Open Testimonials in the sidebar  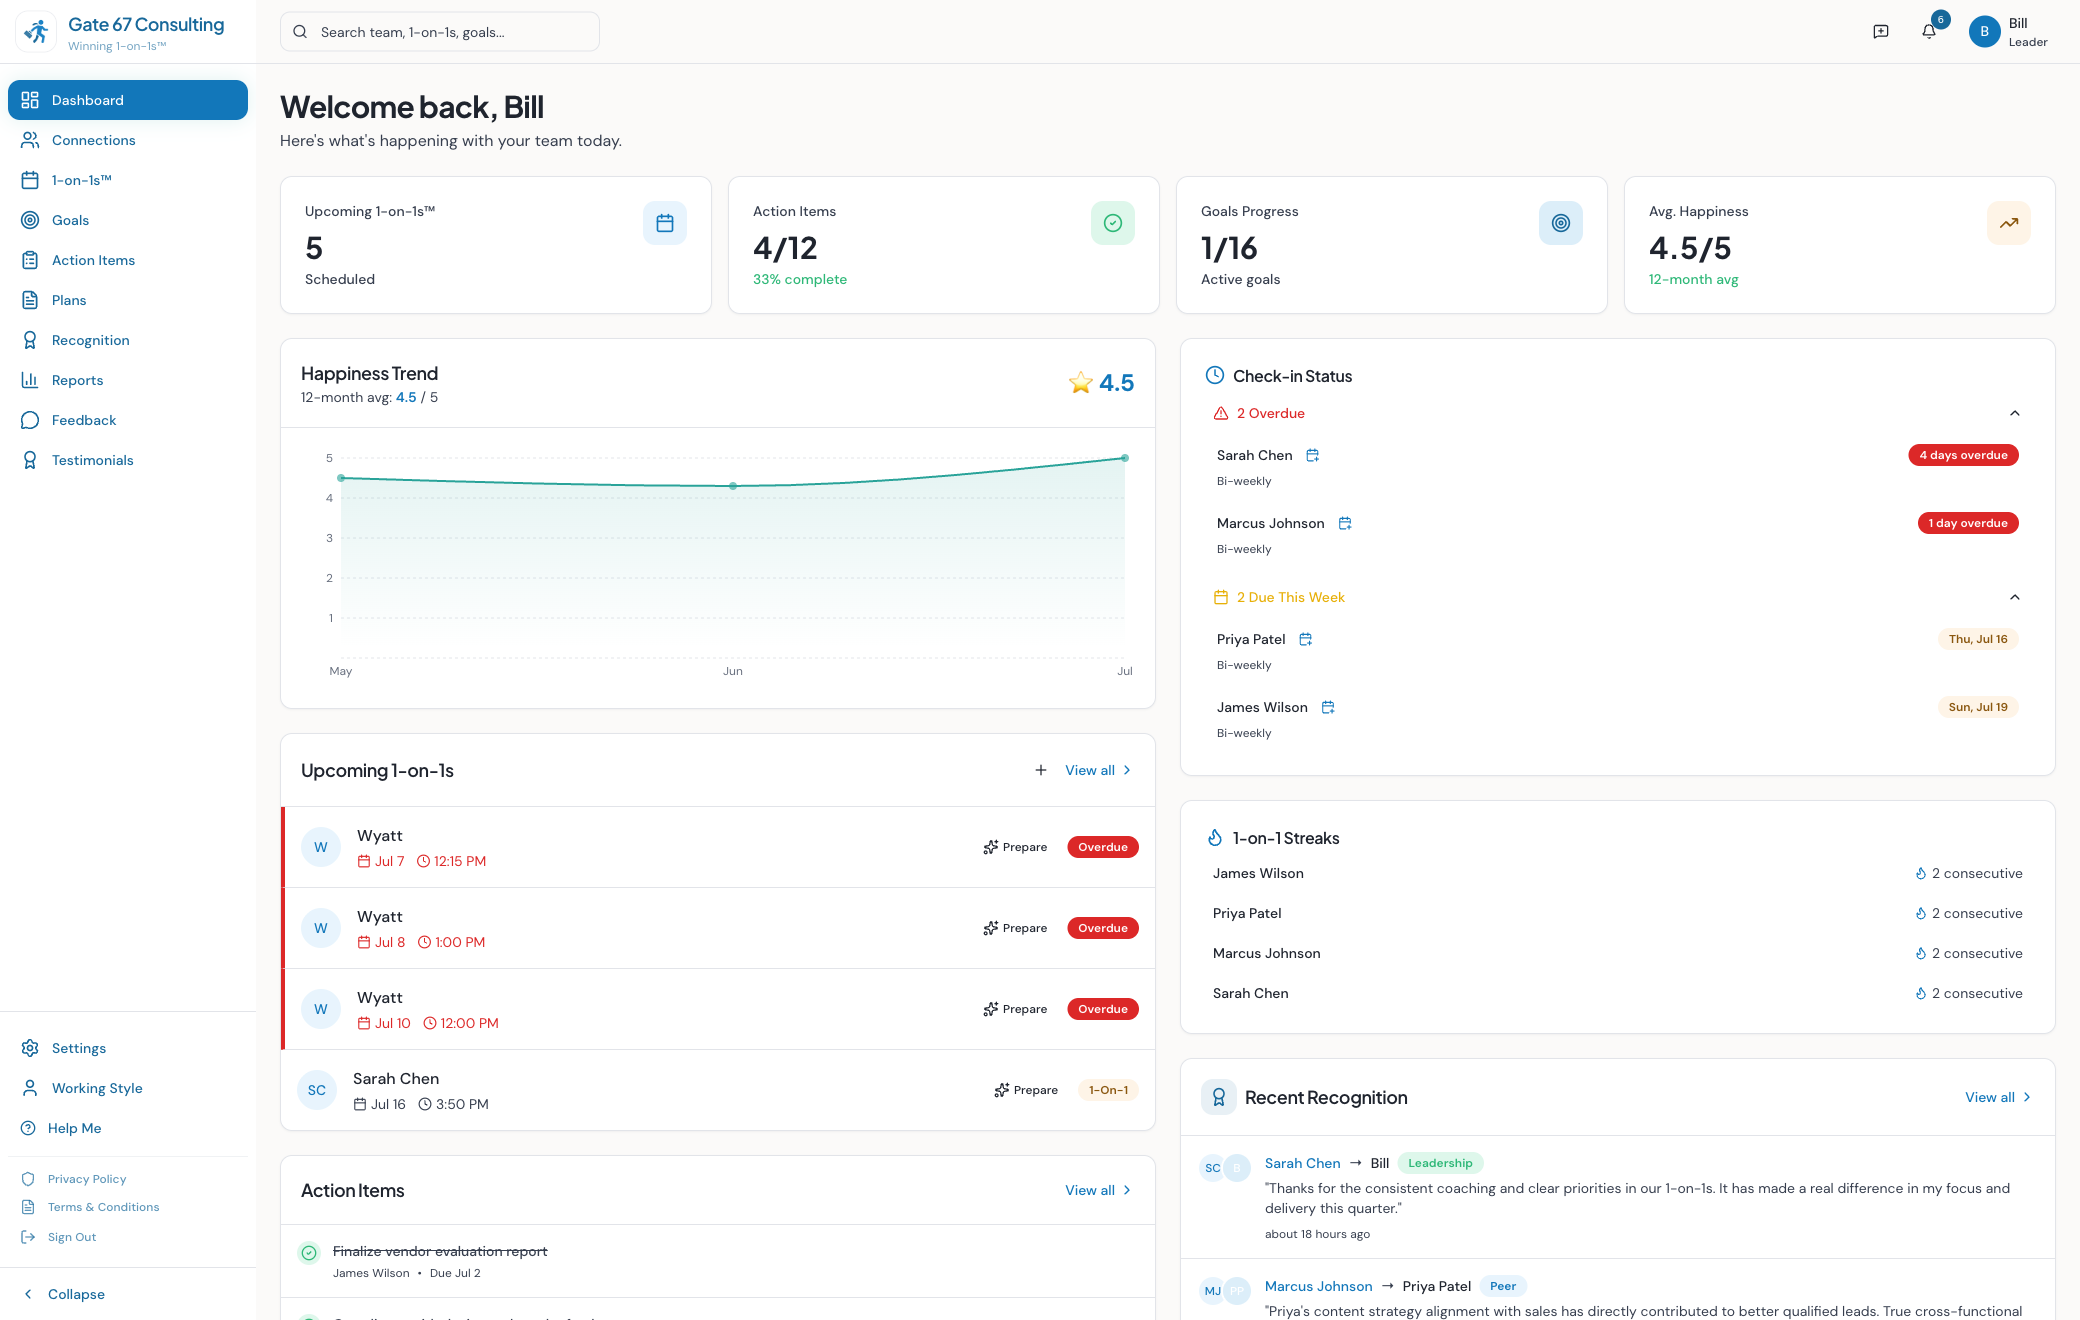128,460
